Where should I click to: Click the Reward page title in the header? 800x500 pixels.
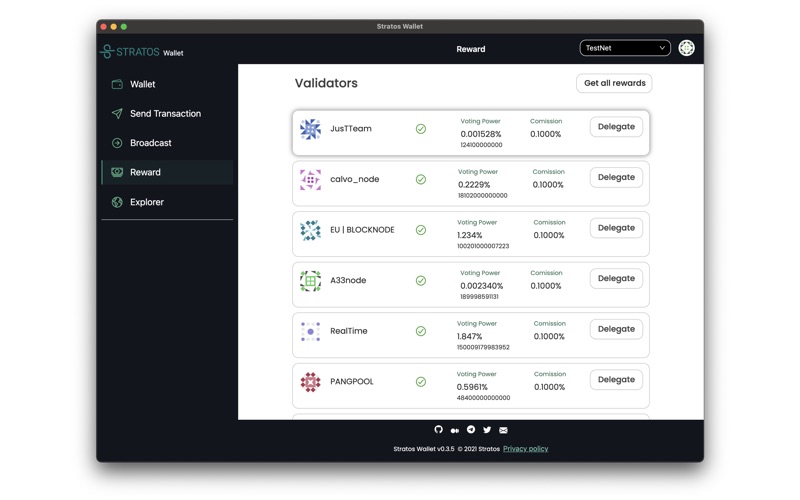tap(470, 49)
